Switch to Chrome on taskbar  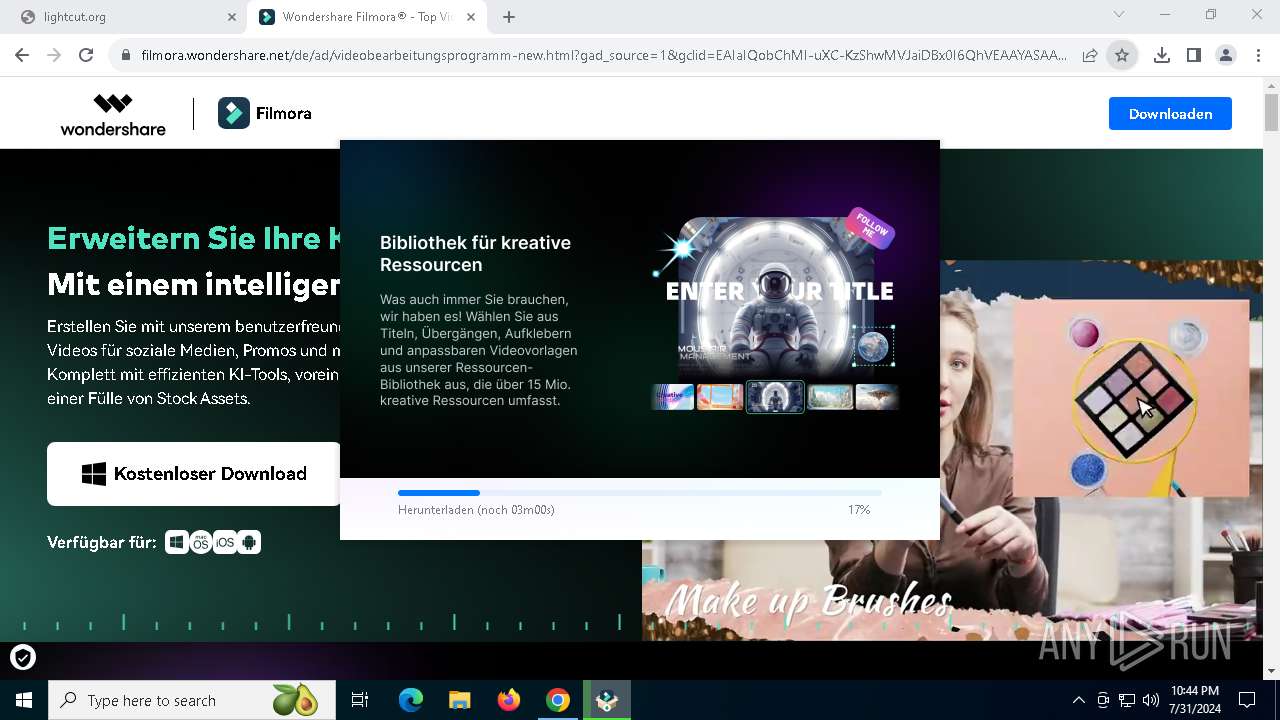pyautogui.click(x=558, y=700)
